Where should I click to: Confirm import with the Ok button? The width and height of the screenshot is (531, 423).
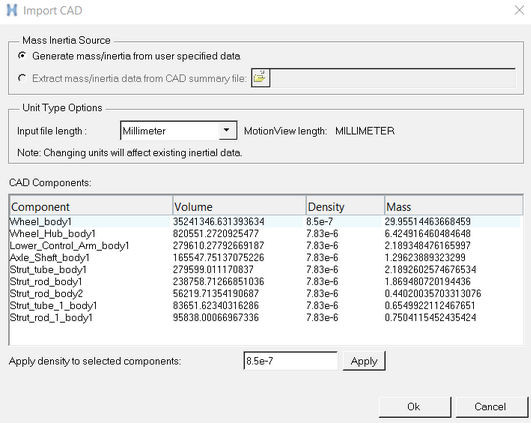(415, 406)
